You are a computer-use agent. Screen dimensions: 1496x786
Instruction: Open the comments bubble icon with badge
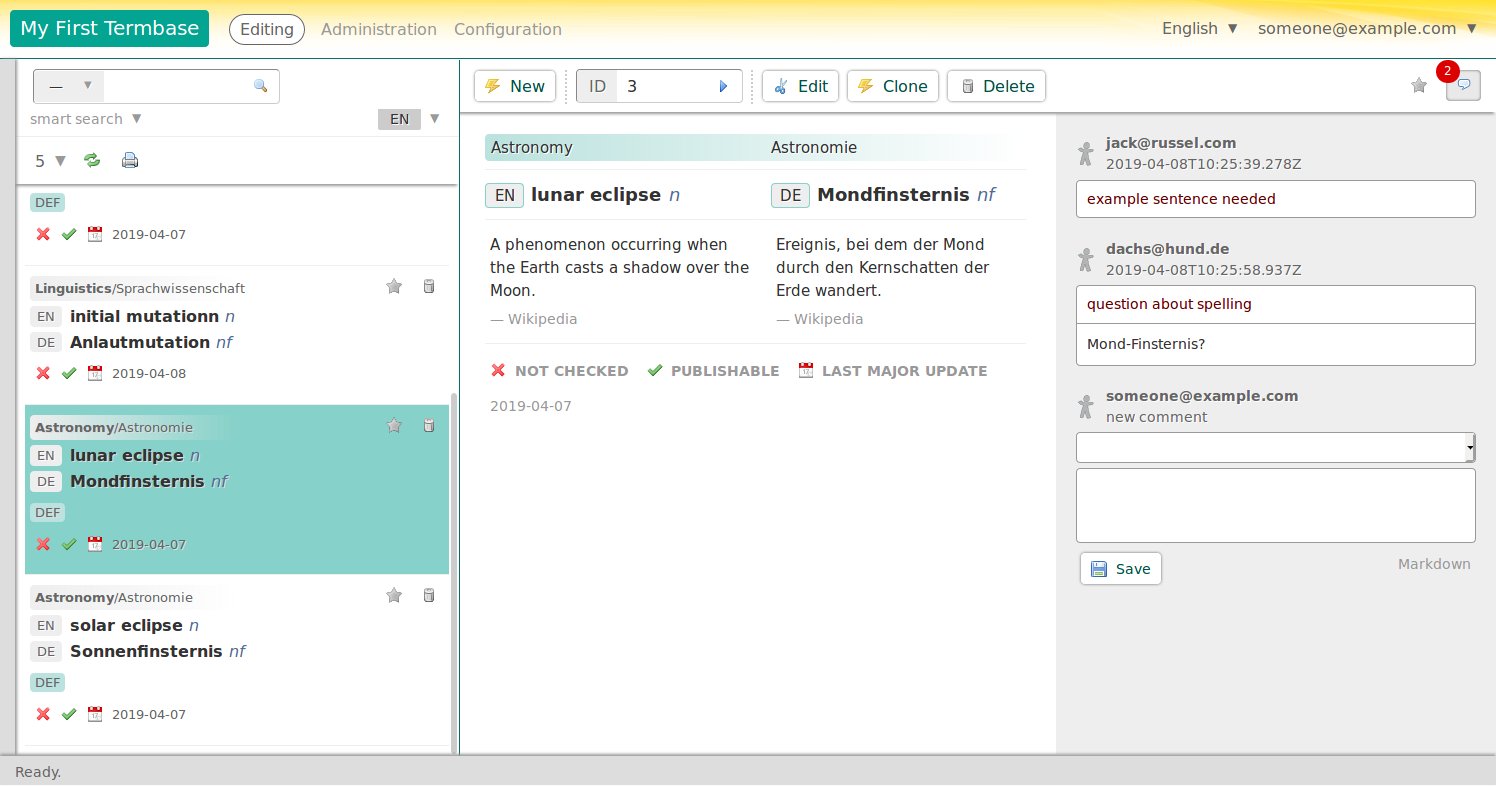pos(1463,86)
